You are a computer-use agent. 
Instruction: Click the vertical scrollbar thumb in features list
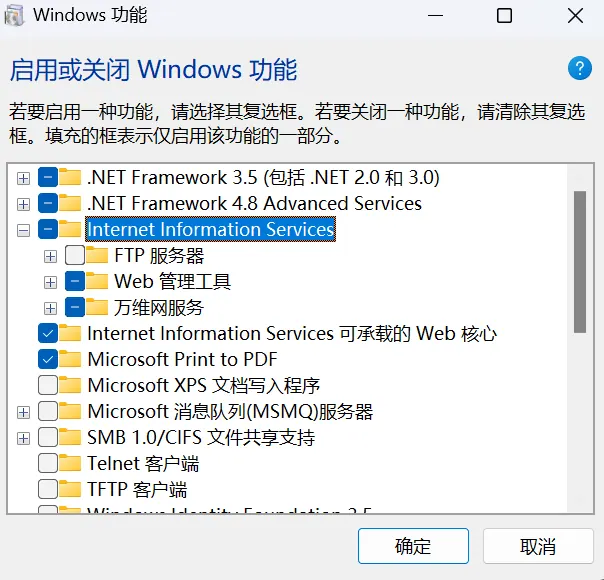tap(579, 260)
